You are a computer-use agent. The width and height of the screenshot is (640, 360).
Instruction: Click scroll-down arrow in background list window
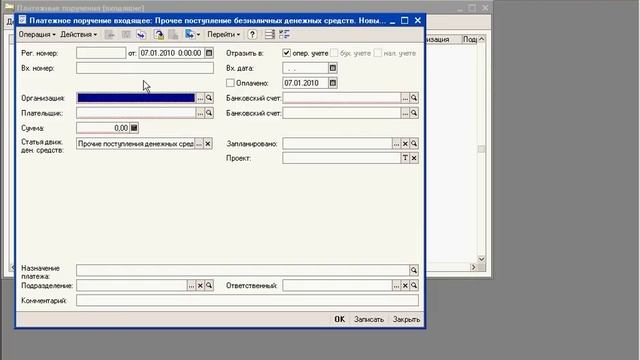[481, 259]
